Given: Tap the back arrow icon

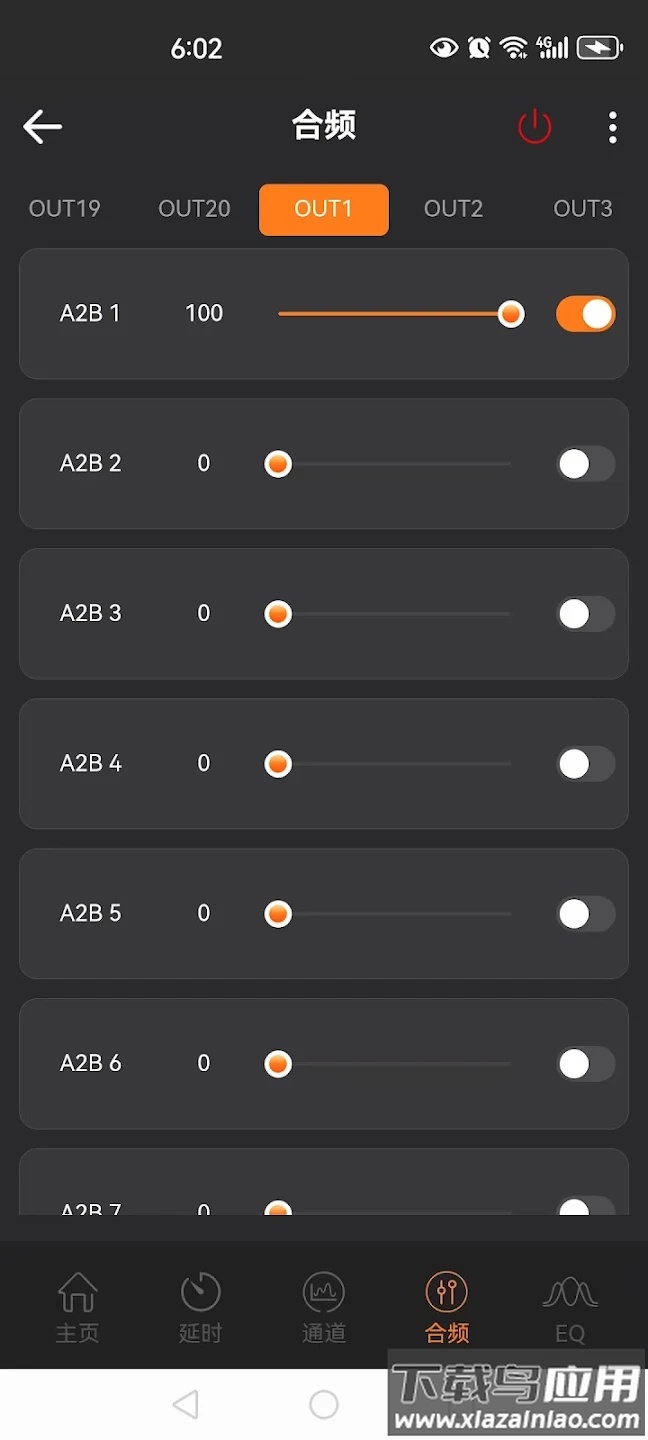Looking at the screenshot, I should tap(43, 127).
